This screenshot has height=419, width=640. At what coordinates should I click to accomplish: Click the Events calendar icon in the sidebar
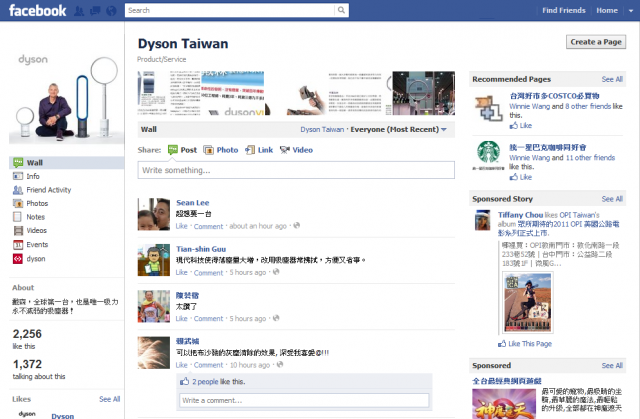click(x=18, y=245)
